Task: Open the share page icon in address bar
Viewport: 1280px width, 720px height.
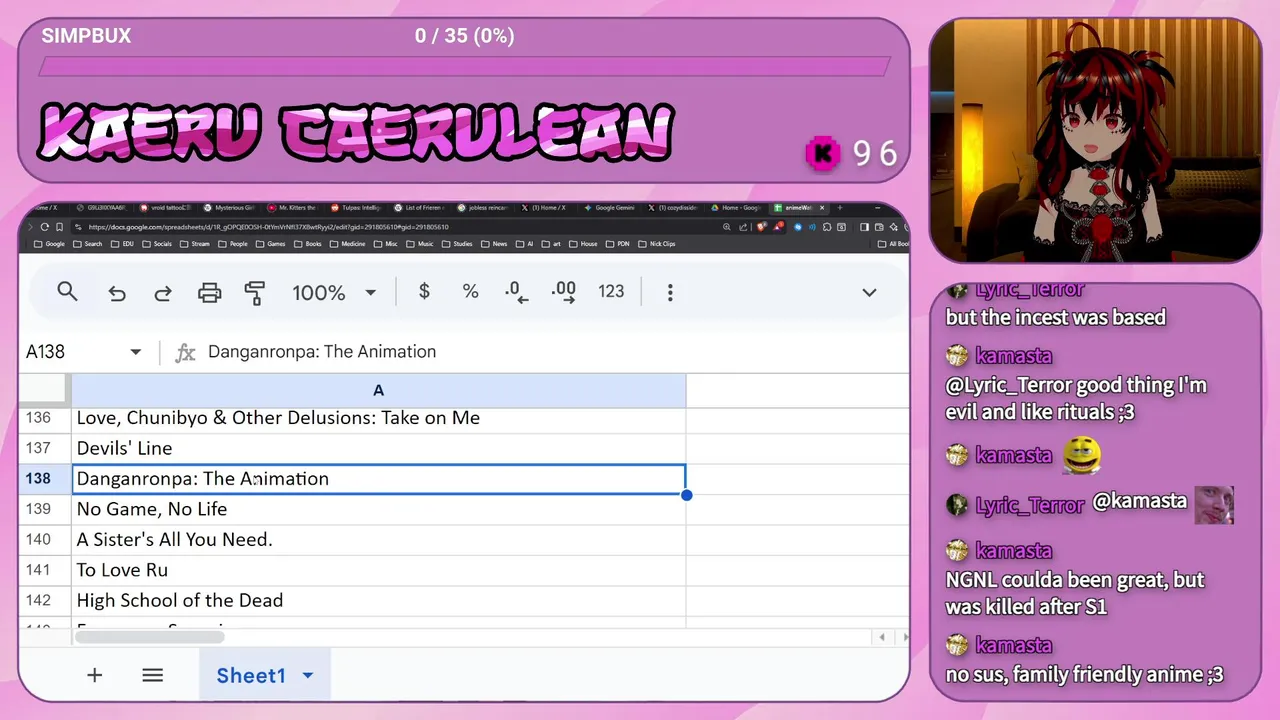Action: coord(743,227)
